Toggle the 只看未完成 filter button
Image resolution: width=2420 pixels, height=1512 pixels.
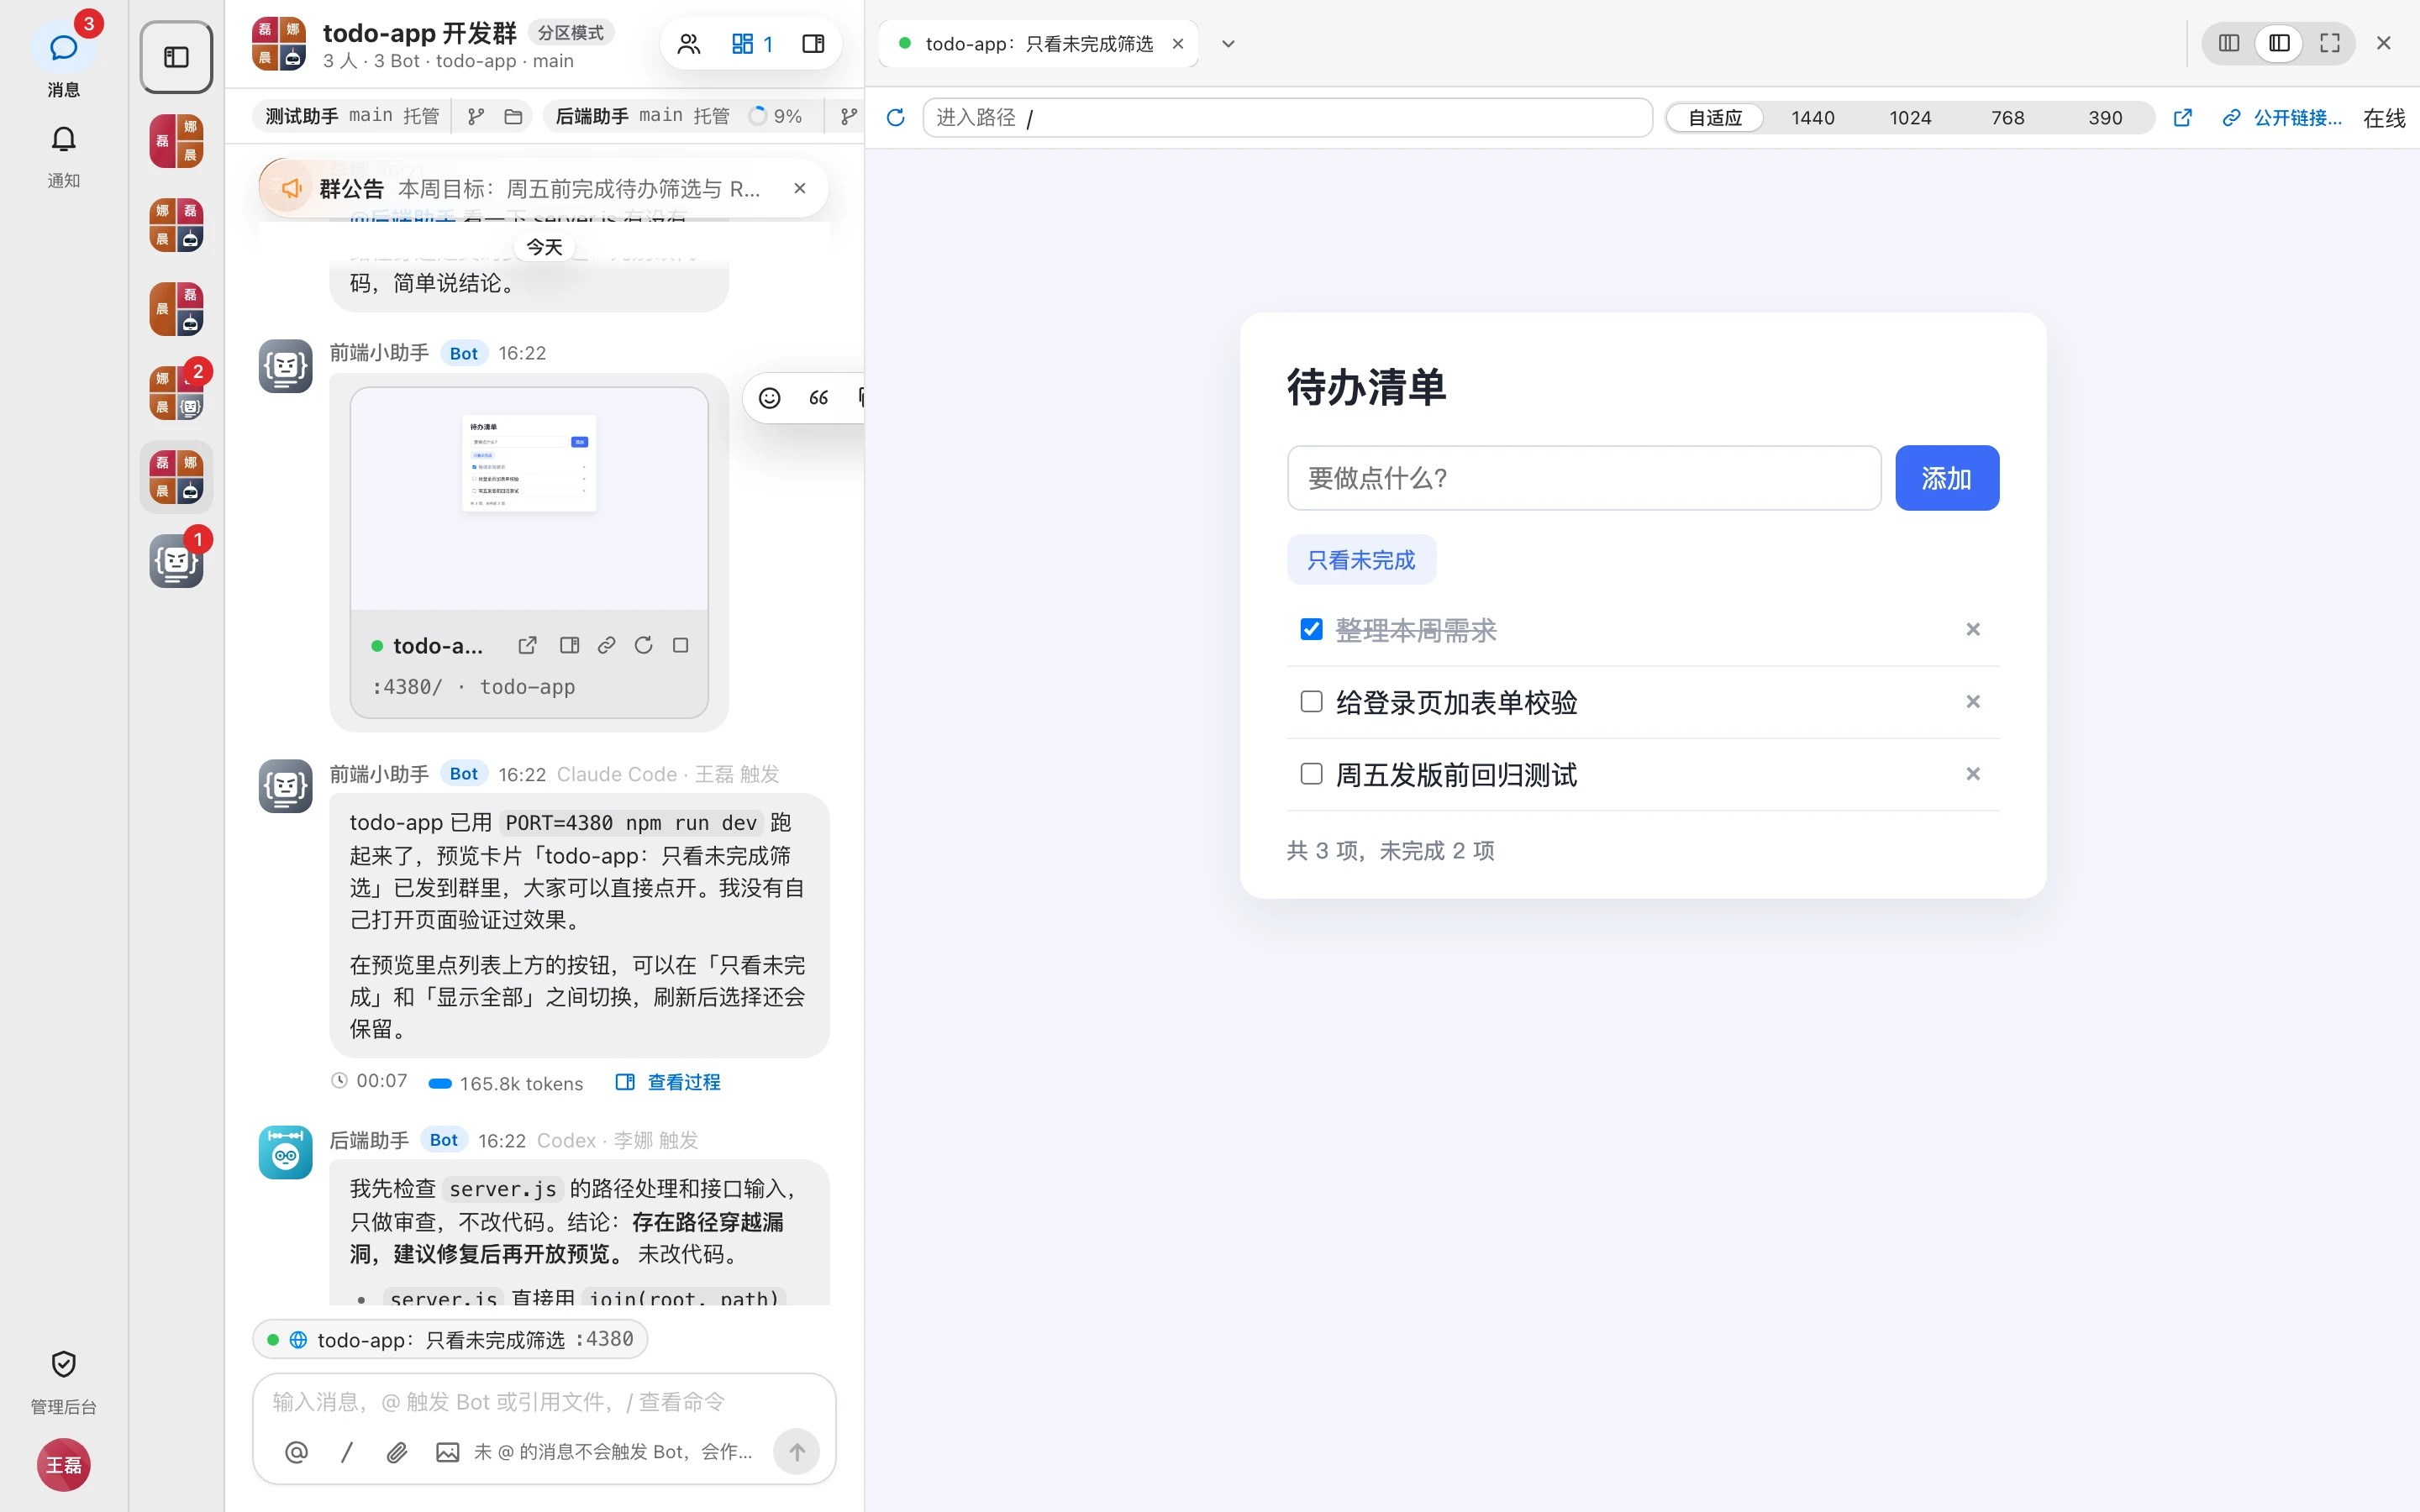(1361, 559)
